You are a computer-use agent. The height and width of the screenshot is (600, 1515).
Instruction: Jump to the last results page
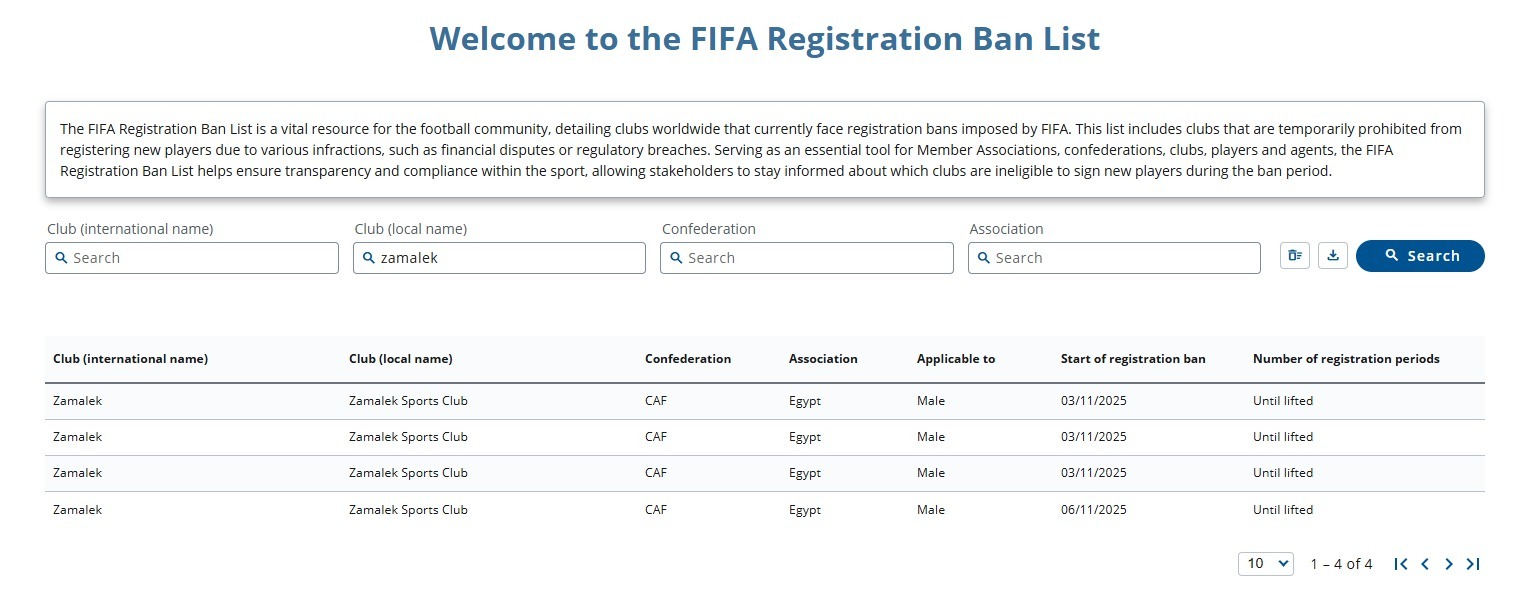click(x=1473, y=564)
